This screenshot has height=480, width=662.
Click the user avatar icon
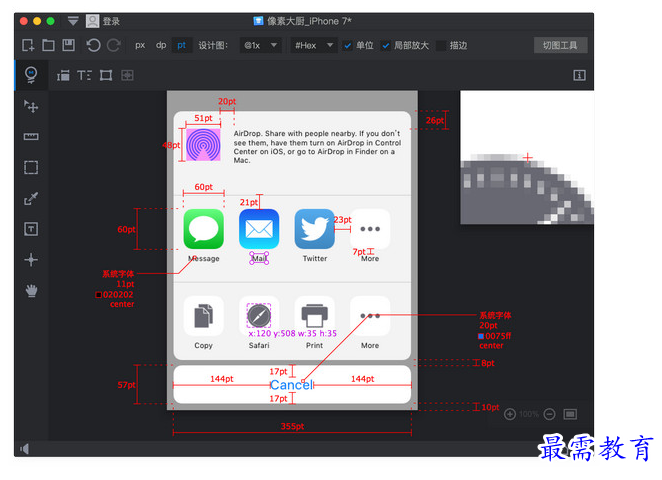[92, 21]
